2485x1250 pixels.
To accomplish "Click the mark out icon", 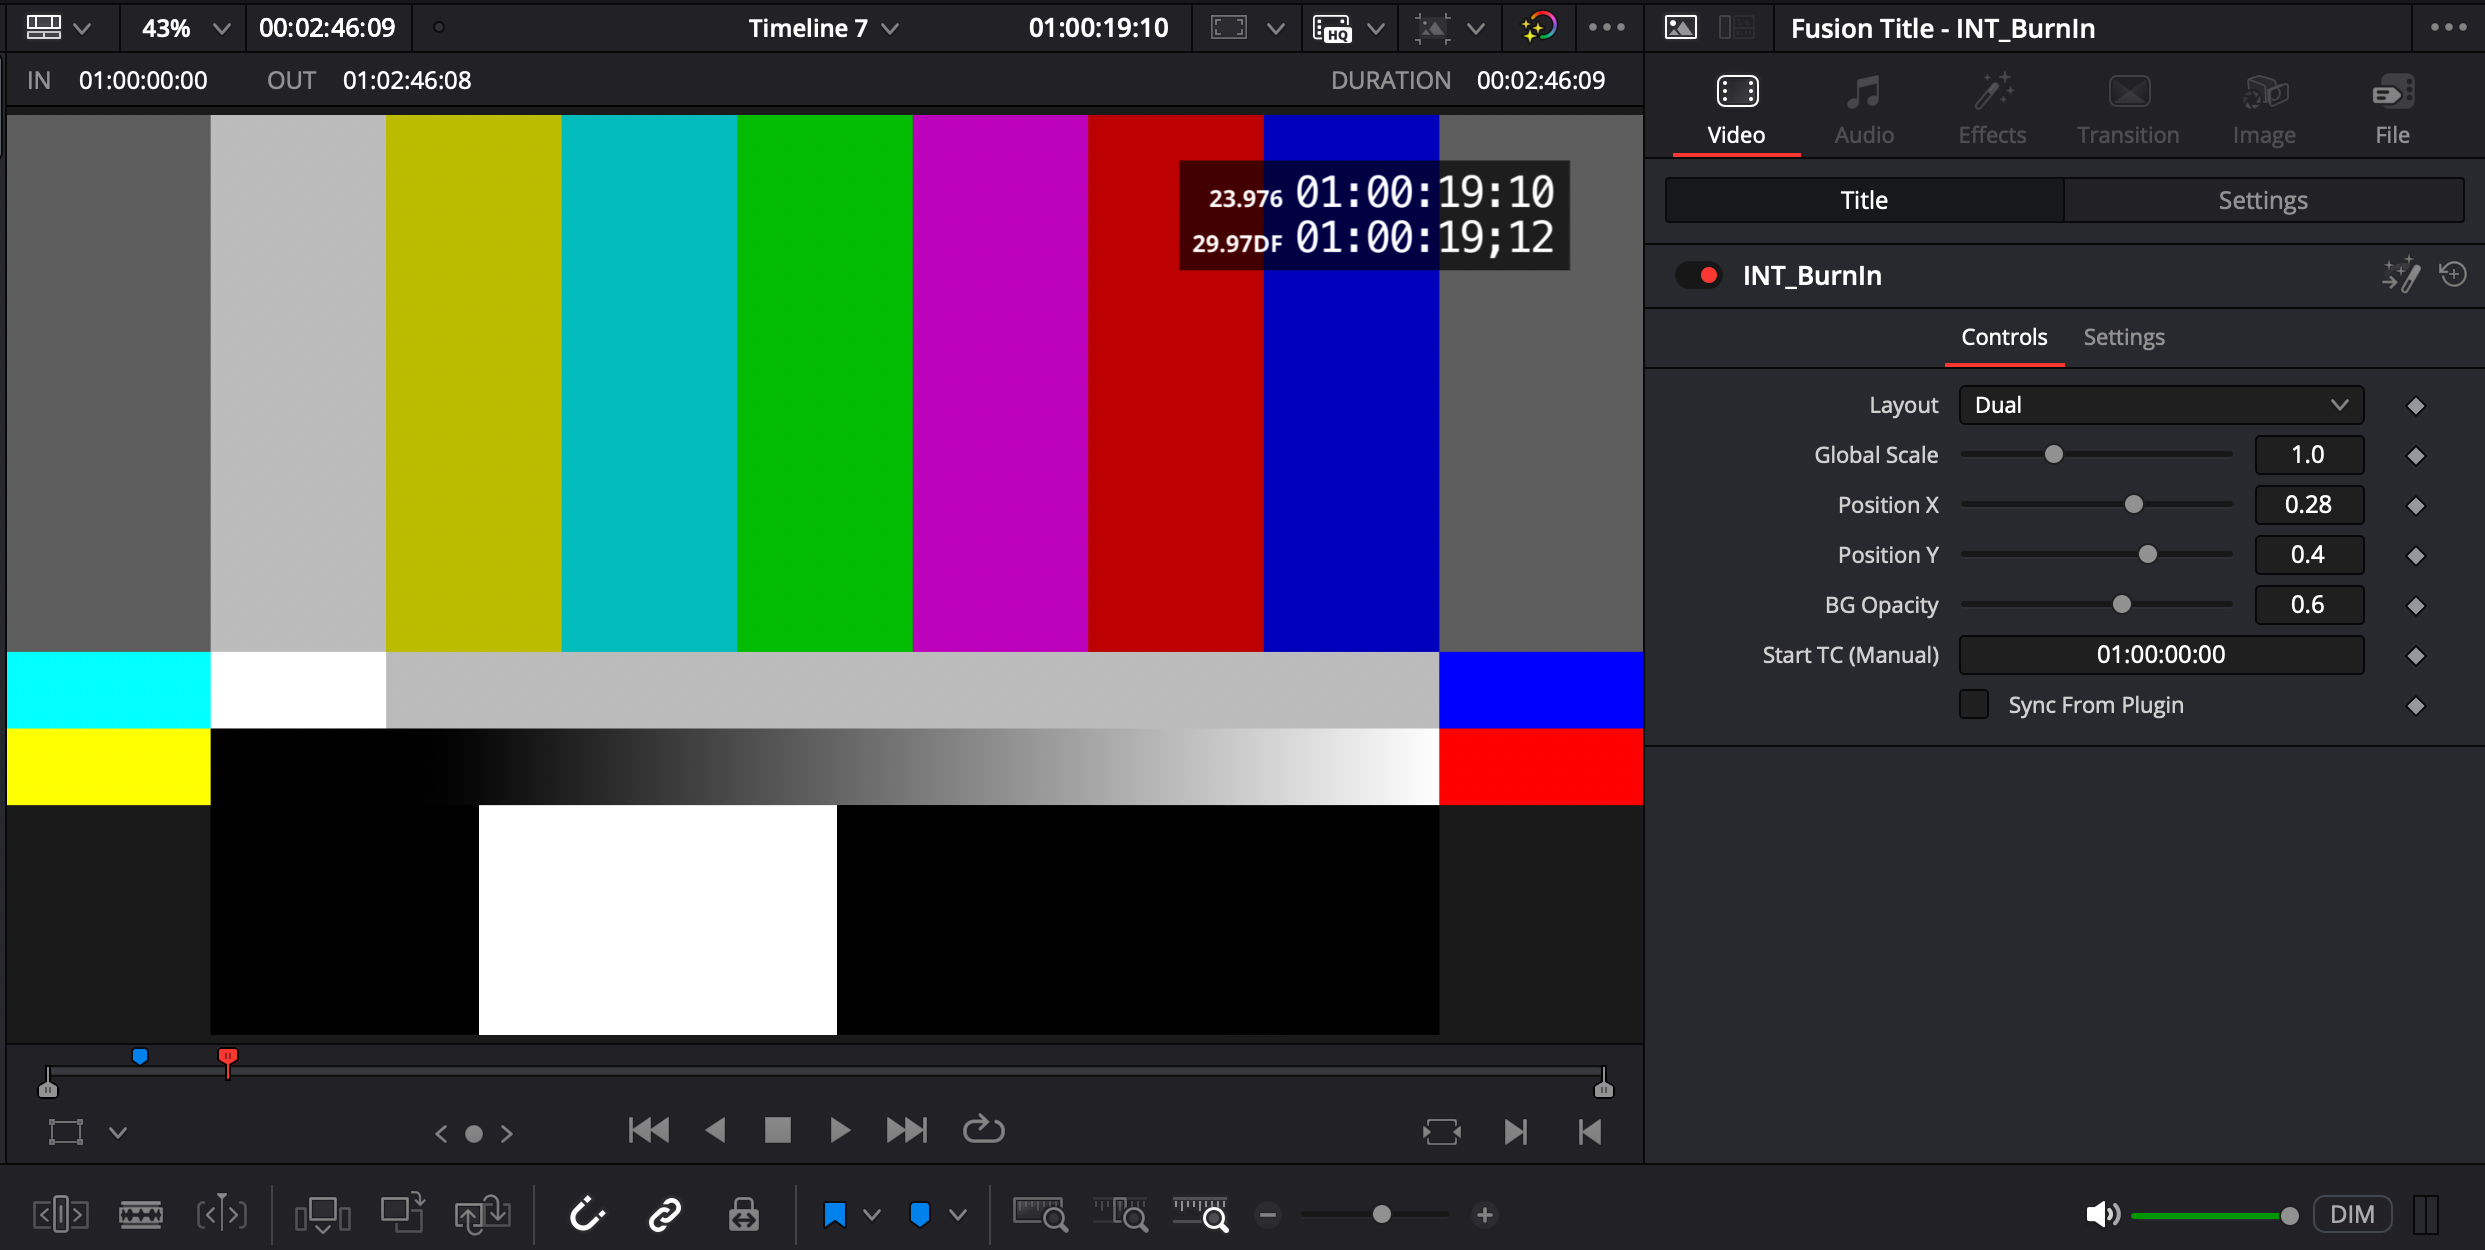I will (1590, 1132).
